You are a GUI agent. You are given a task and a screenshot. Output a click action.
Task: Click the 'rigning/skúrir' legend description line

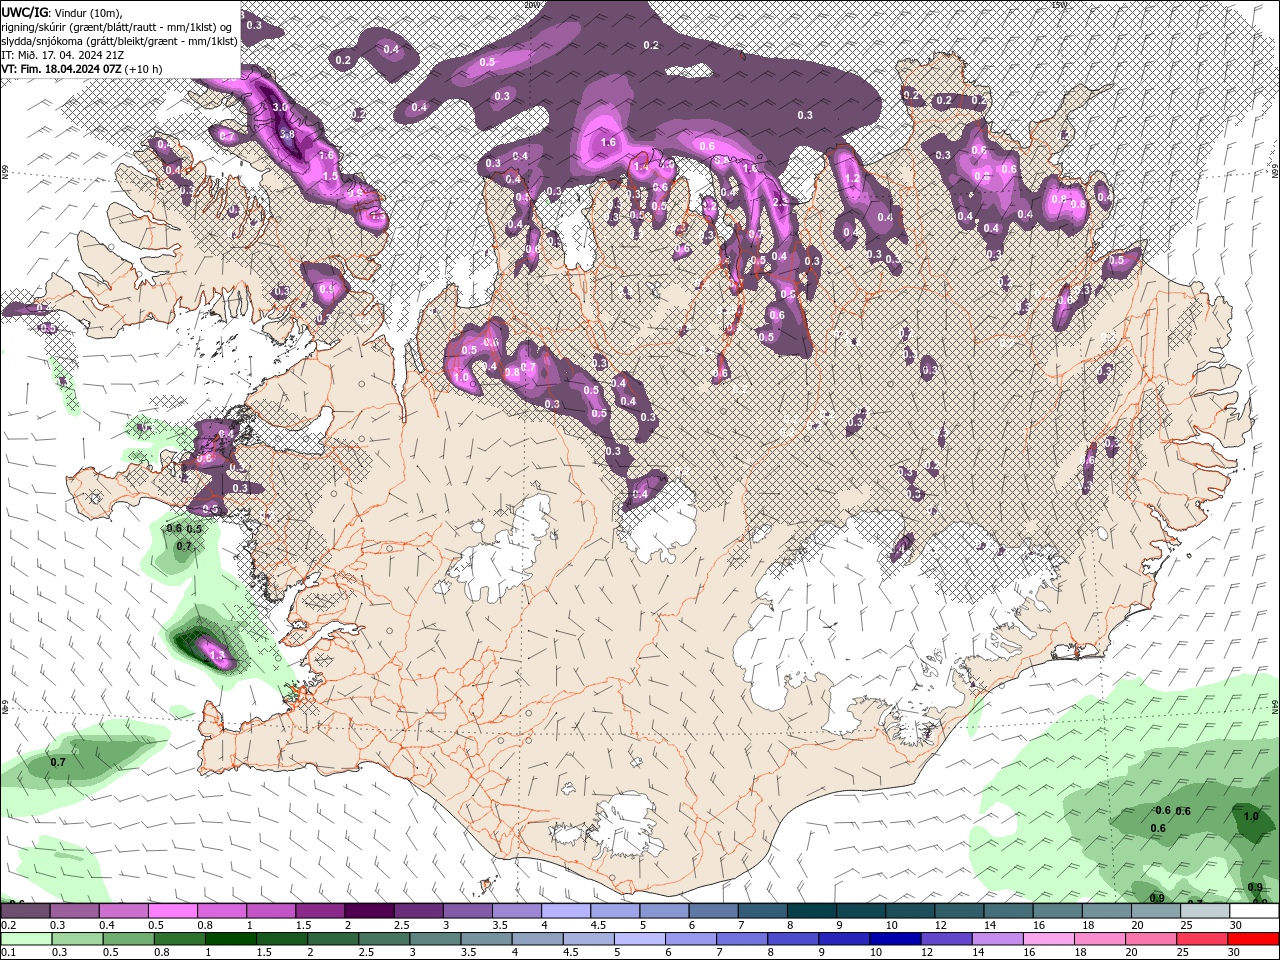(x=118, y=26)
